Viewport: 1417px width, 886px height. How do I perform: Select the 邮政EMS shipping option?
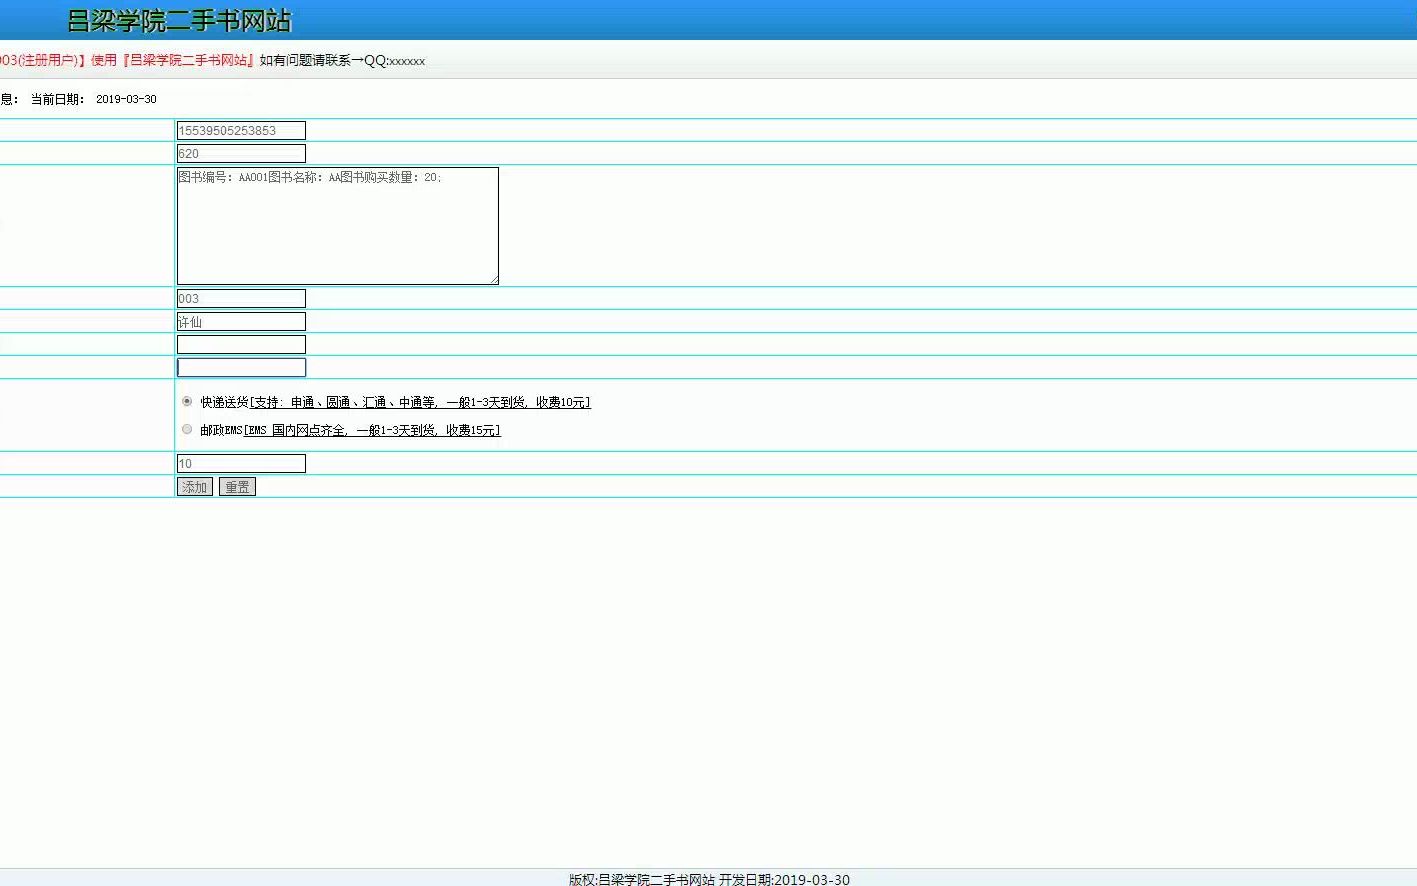187,428
